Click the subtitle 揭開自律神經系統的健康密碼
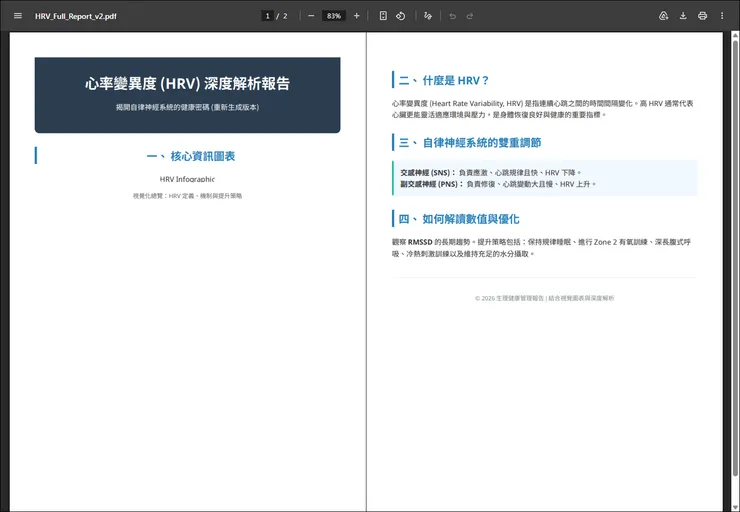 pyautogui.click(x=187, y=107)
